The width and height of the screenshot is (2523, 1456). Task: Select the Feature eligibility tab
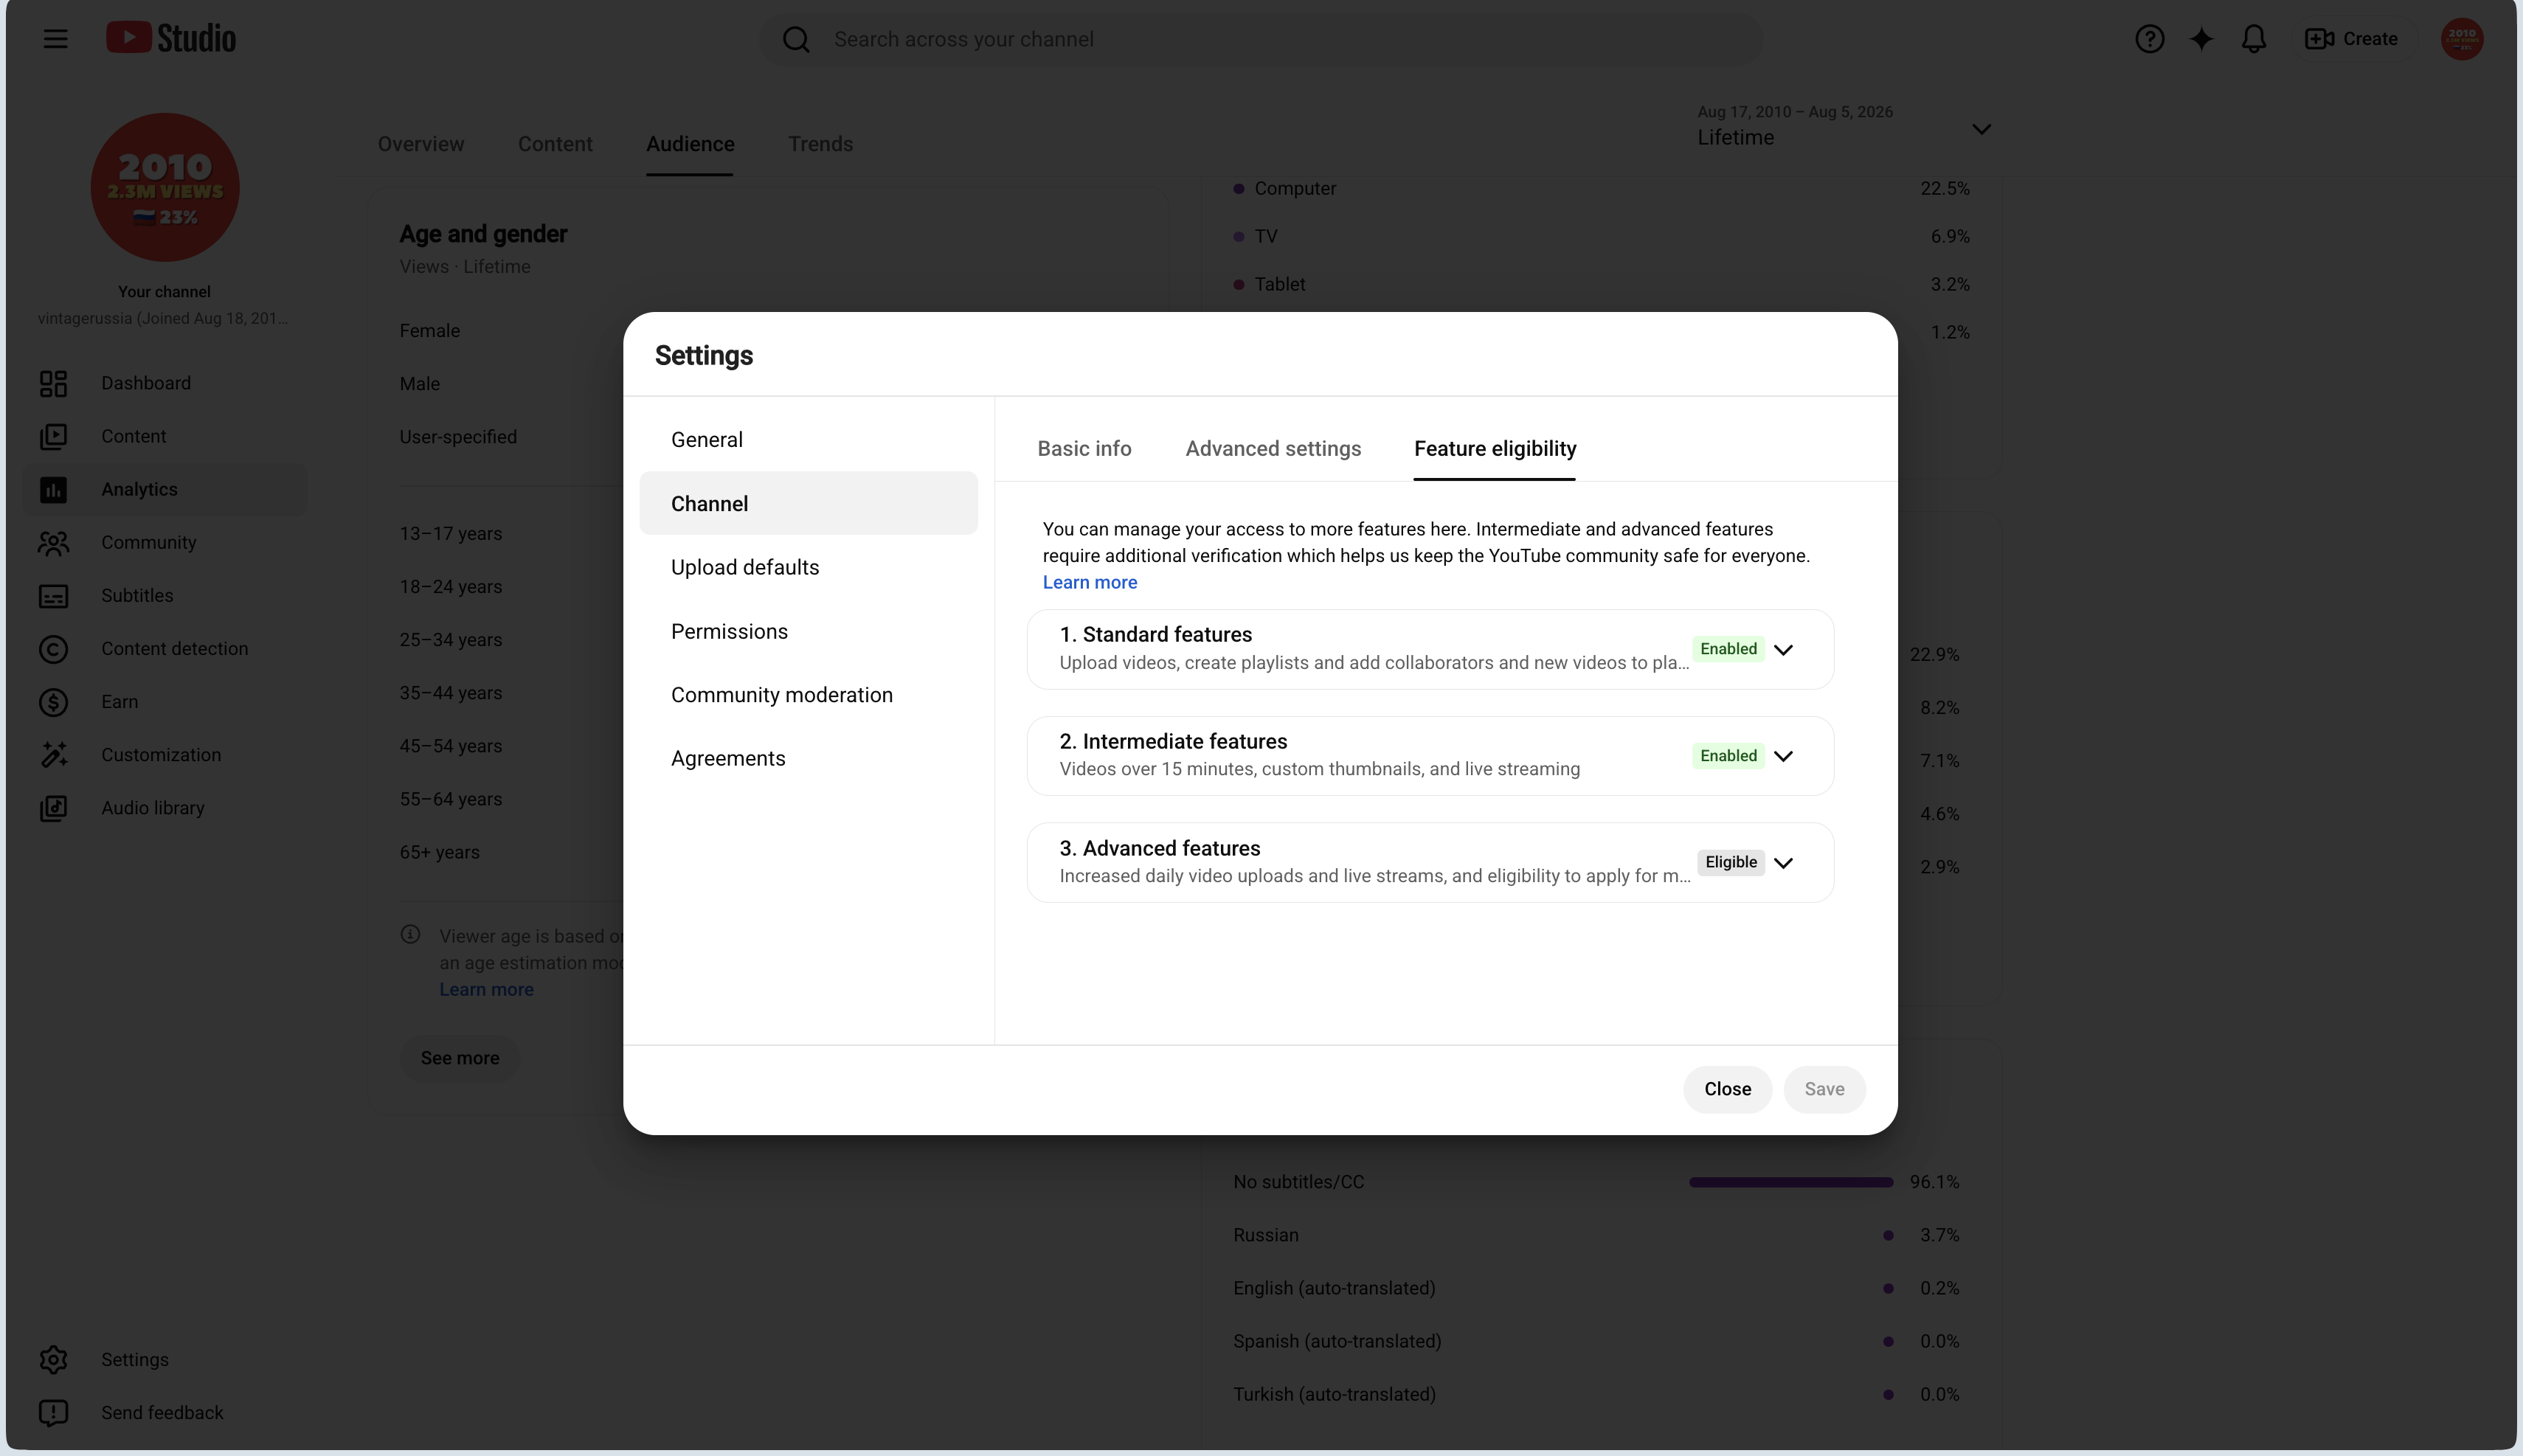coord(1495,449)
